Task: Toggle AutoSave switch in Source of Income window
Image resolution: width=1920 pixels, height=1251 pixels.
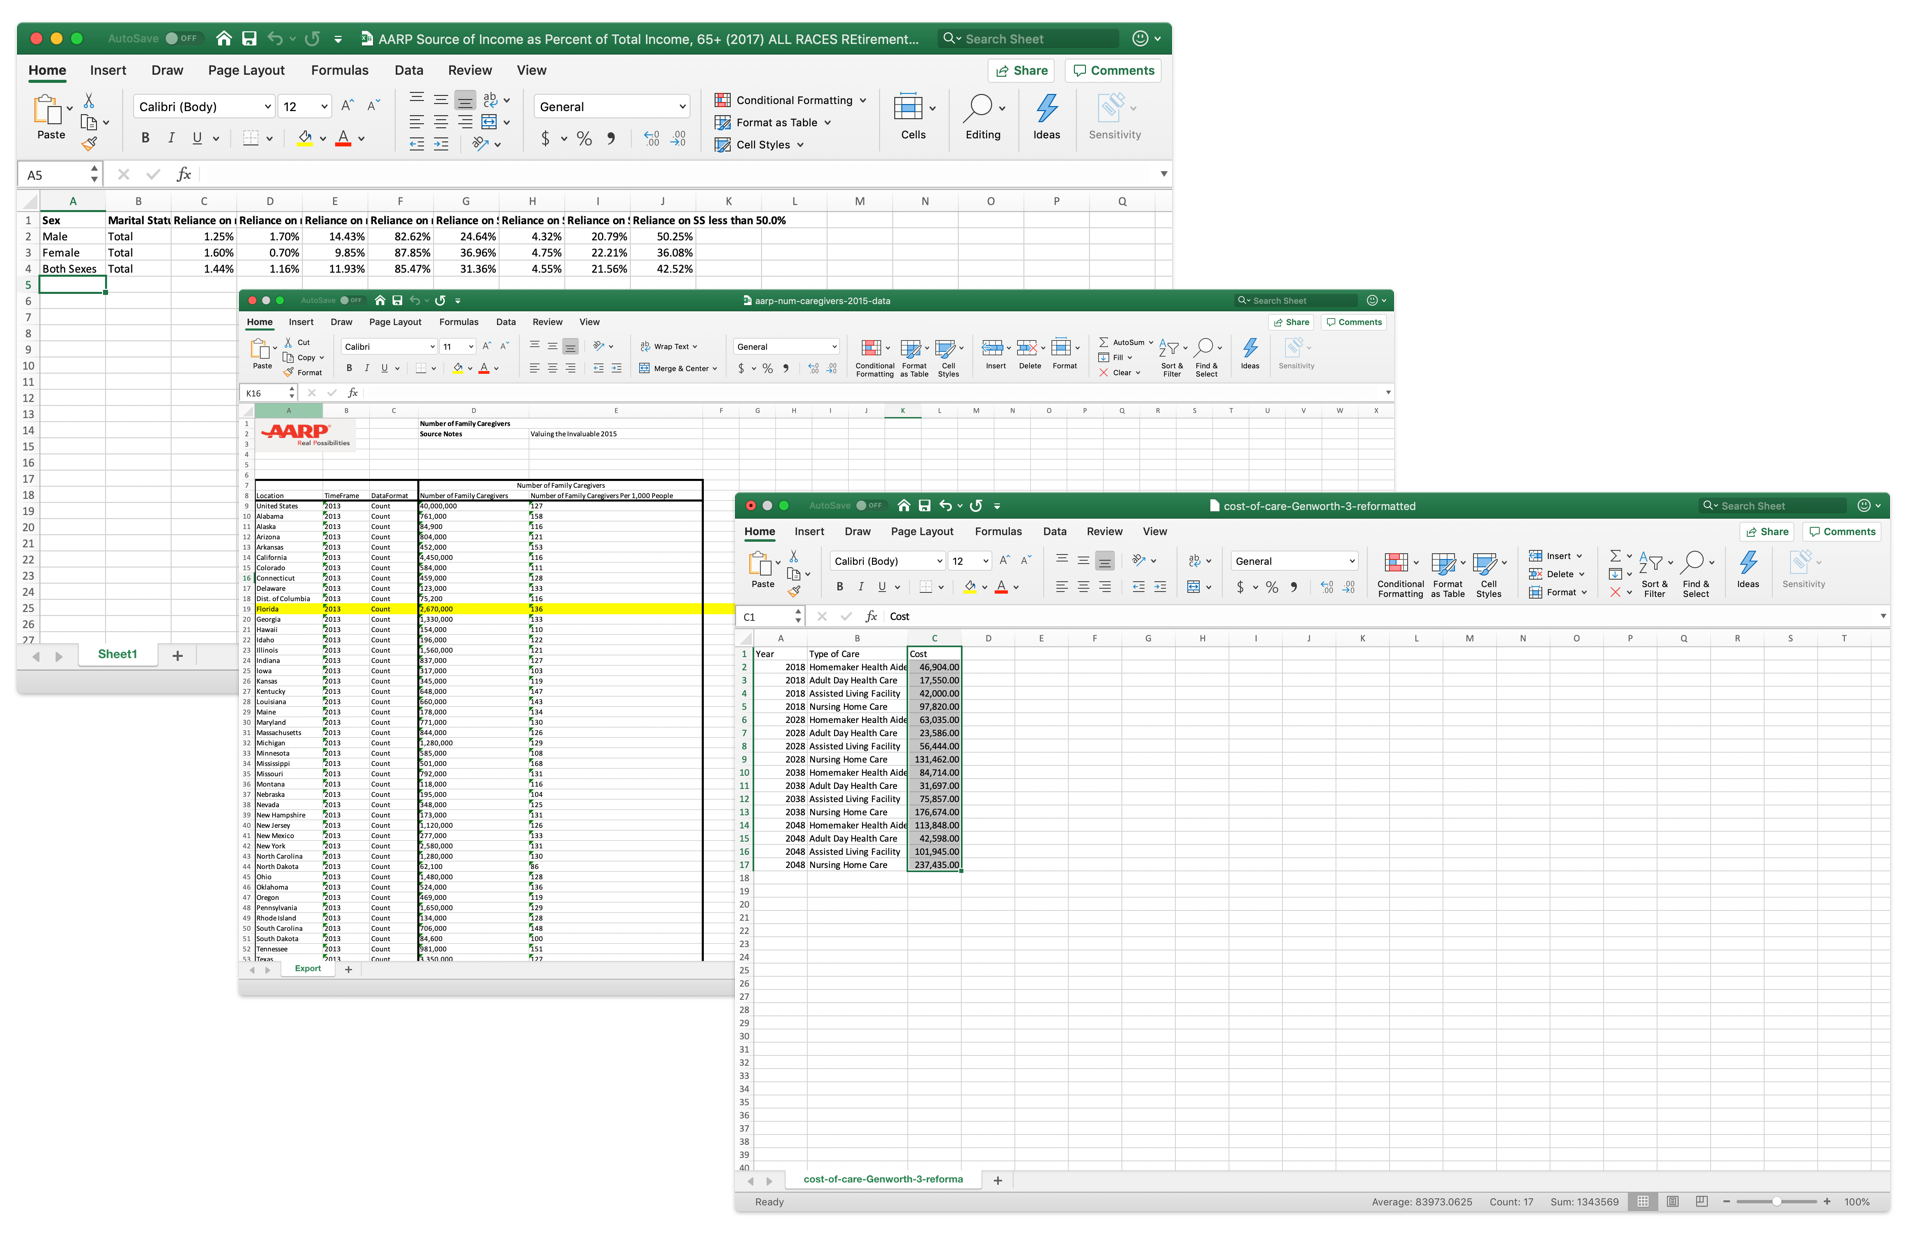Action: pos(181,38)
